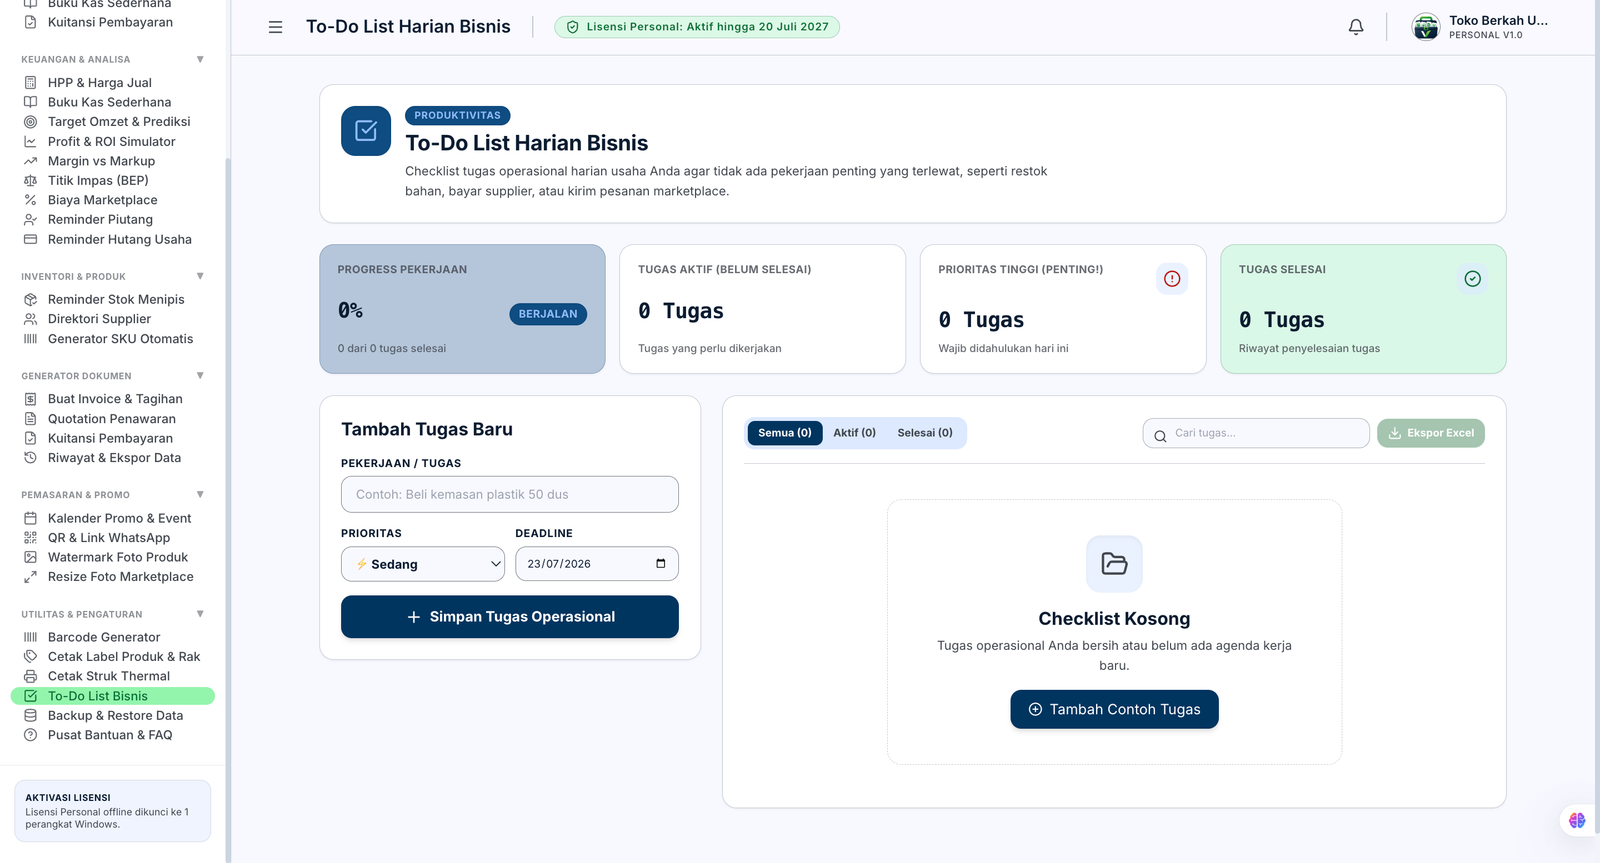The image size is (1600, 863).
Task: Collapse Generator Dokumen section arrow
Action: (200, 376)
